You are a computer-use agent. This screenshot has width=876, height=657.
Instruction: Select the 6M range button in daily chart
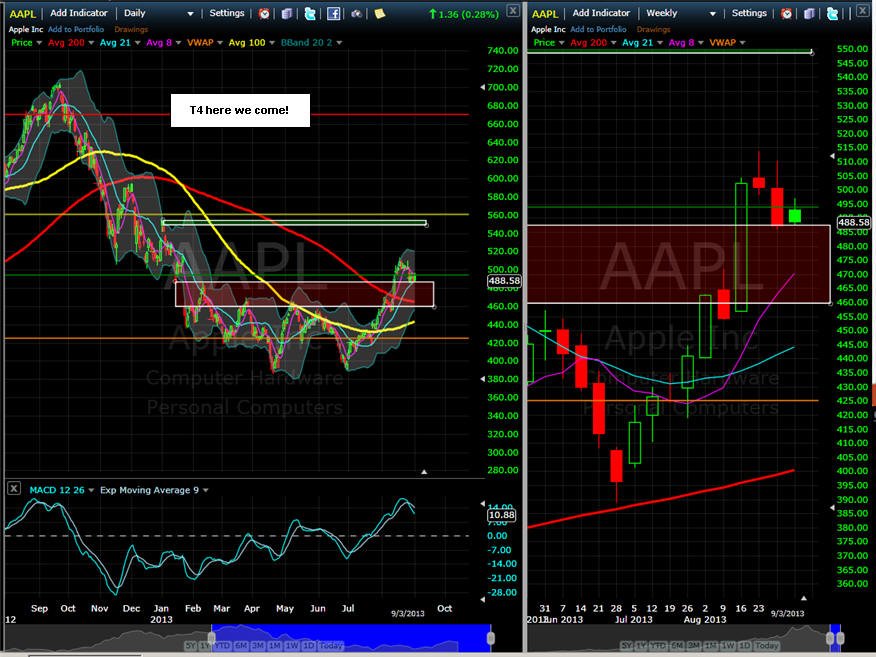[x=241, y=645]
